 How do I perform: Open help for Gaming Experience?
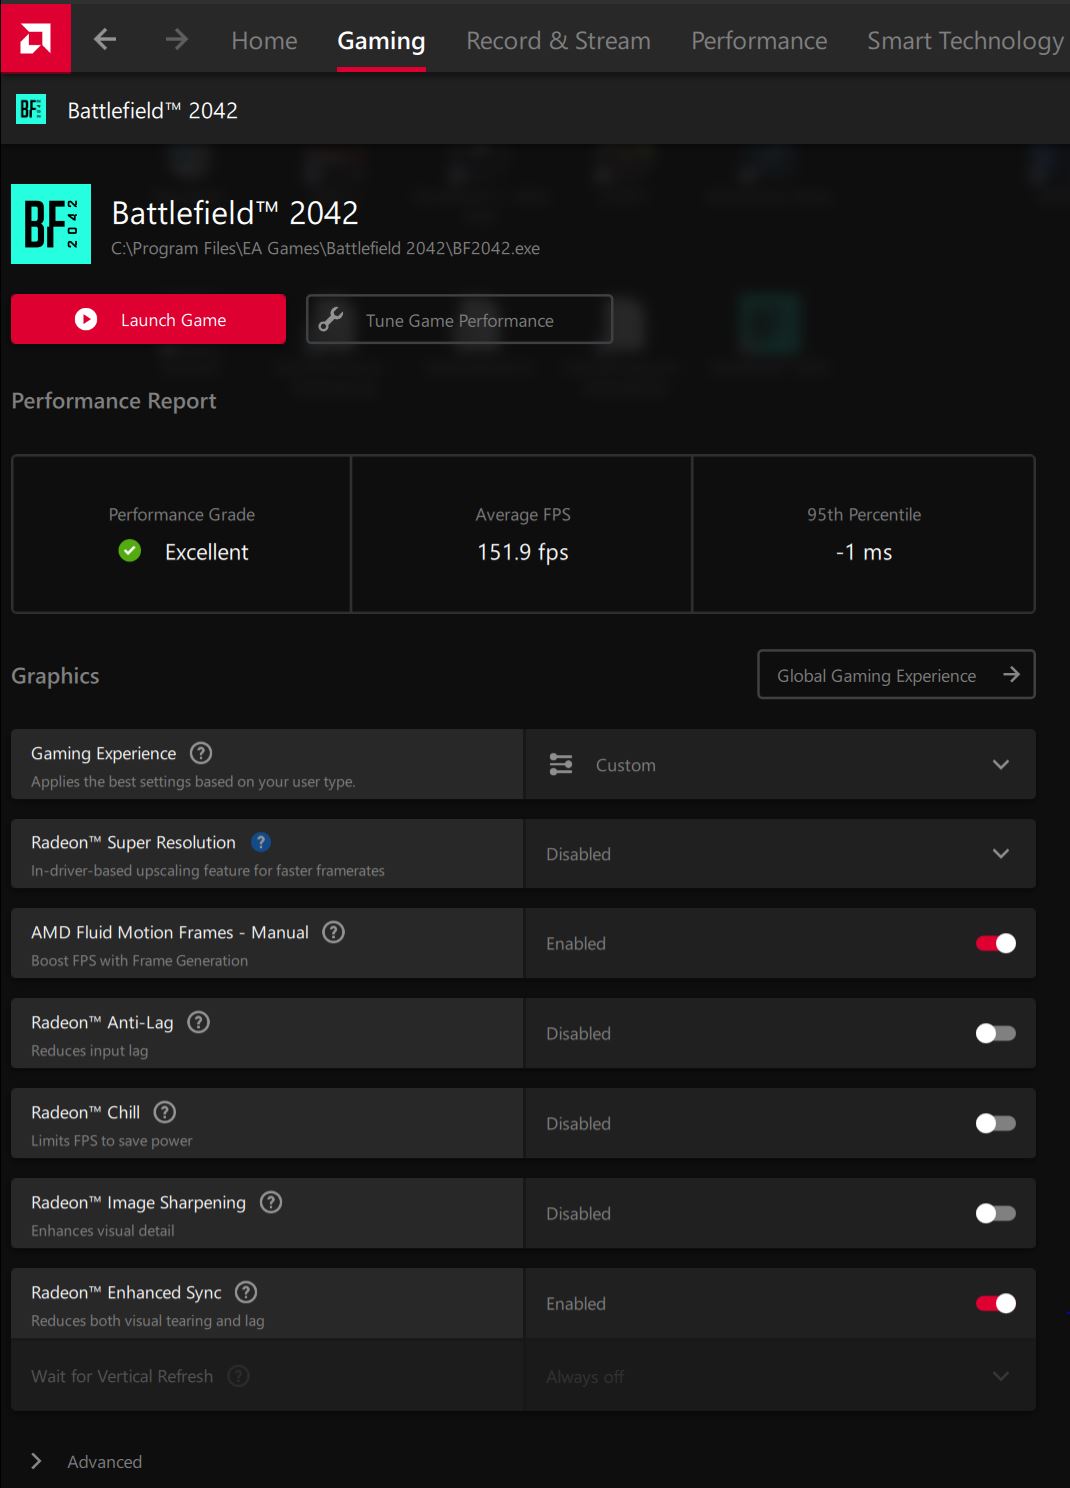(201, 753)
